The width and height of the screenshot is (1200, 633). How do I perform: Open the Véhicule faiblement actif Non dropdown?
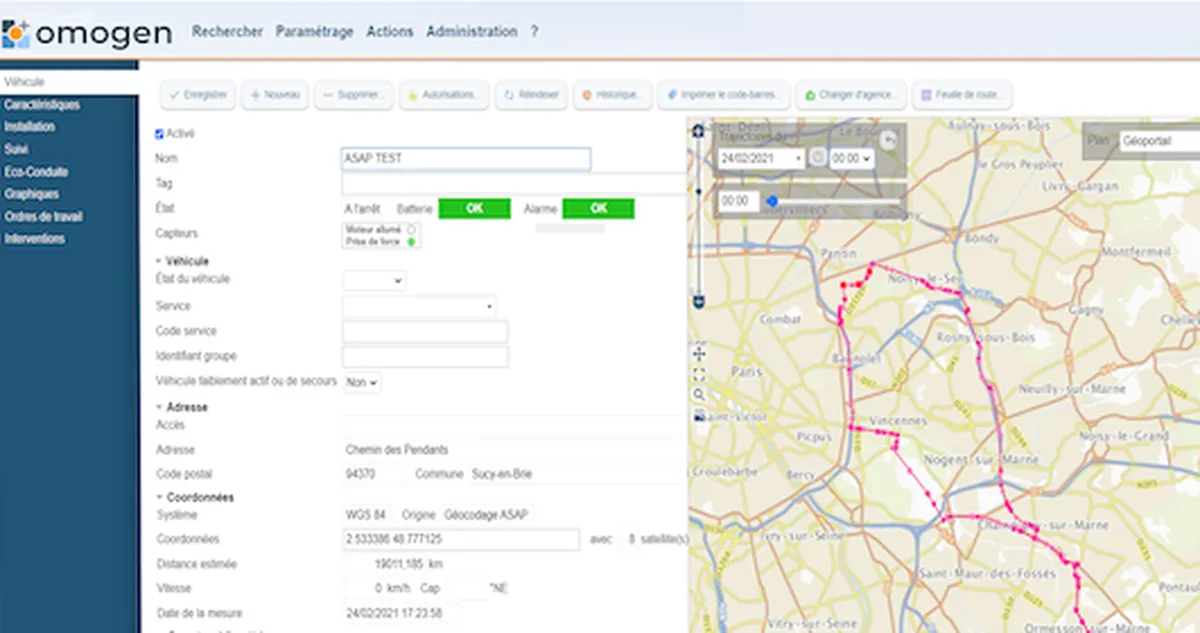[362, 381]
